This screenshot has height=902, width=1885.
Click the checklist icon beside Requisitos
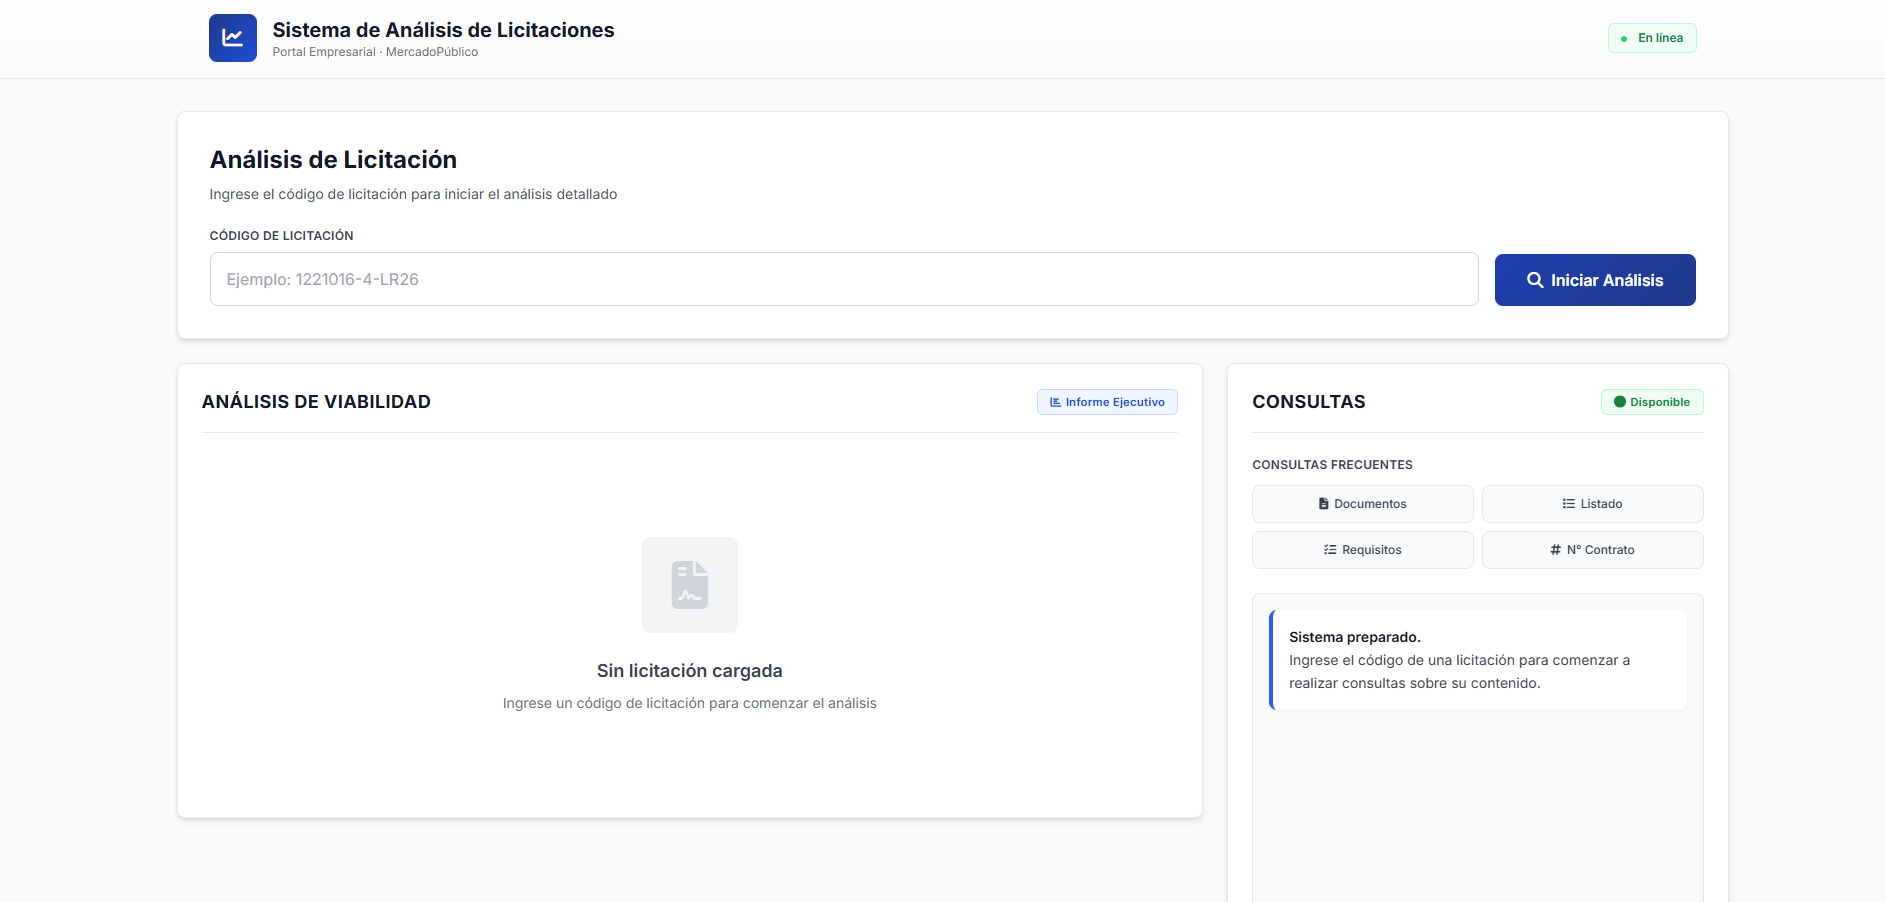pos(1329,550)
